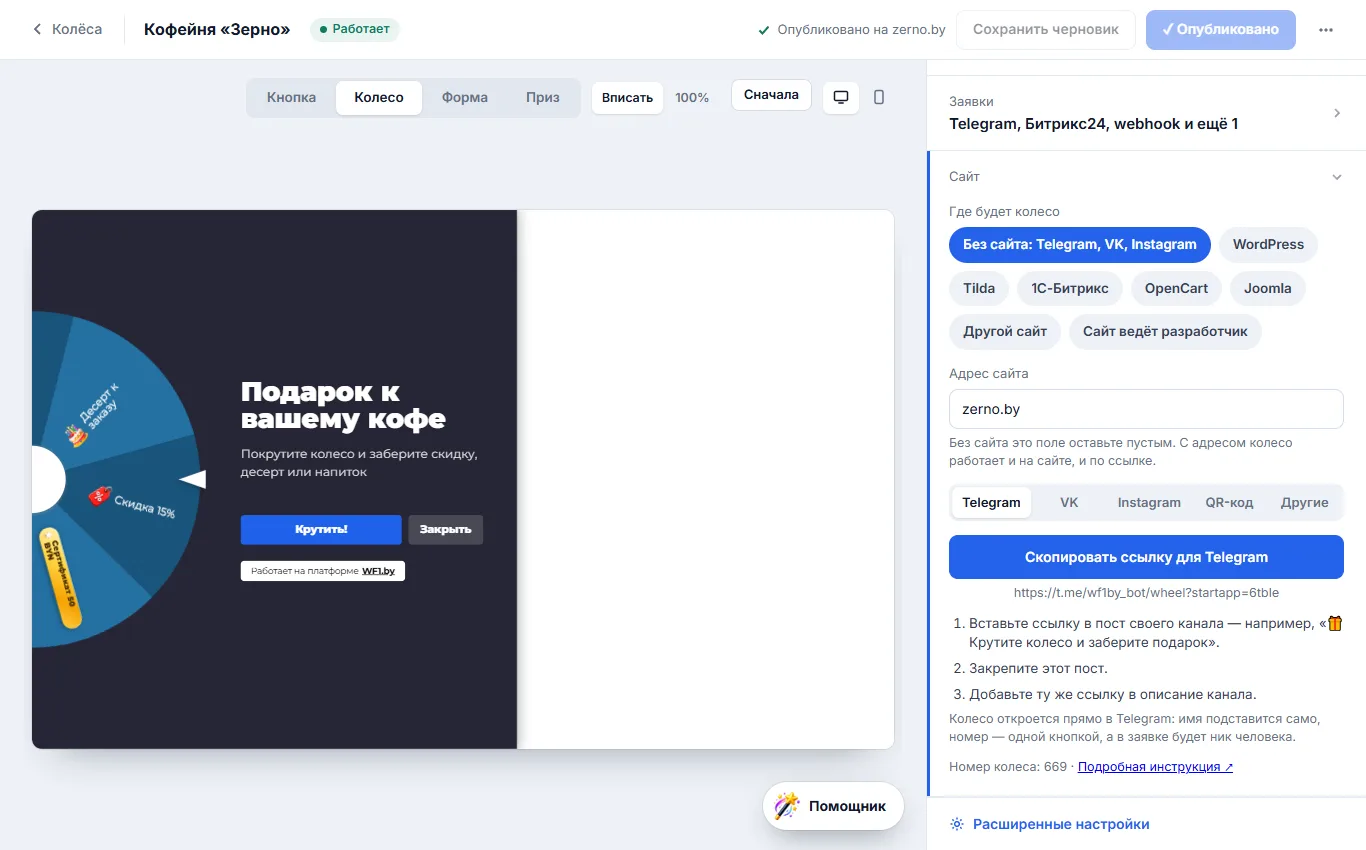1366x850 pixels.
Task: Select the Колесо preview tab
Action: (x=379, y=98)
